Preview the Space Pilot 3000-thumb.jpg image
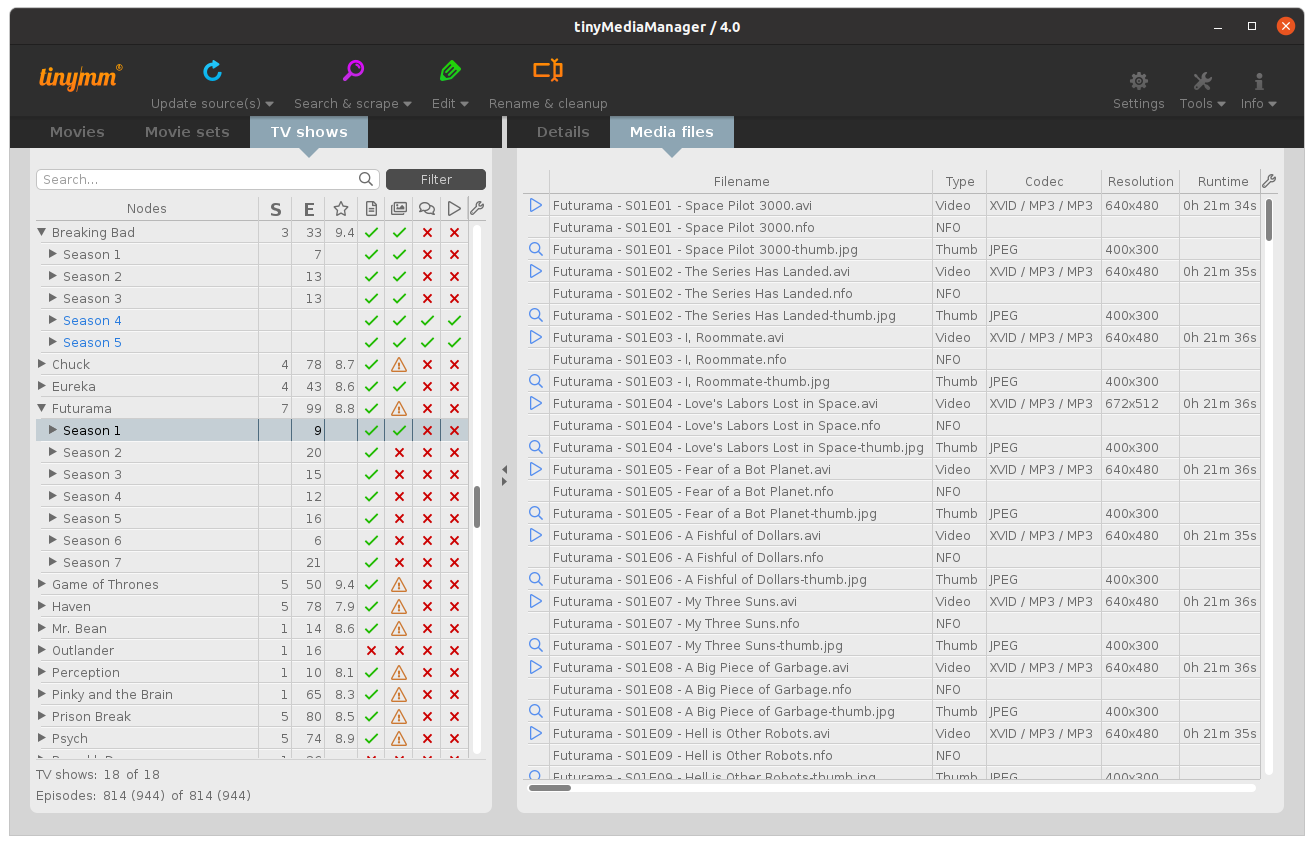 536,249
